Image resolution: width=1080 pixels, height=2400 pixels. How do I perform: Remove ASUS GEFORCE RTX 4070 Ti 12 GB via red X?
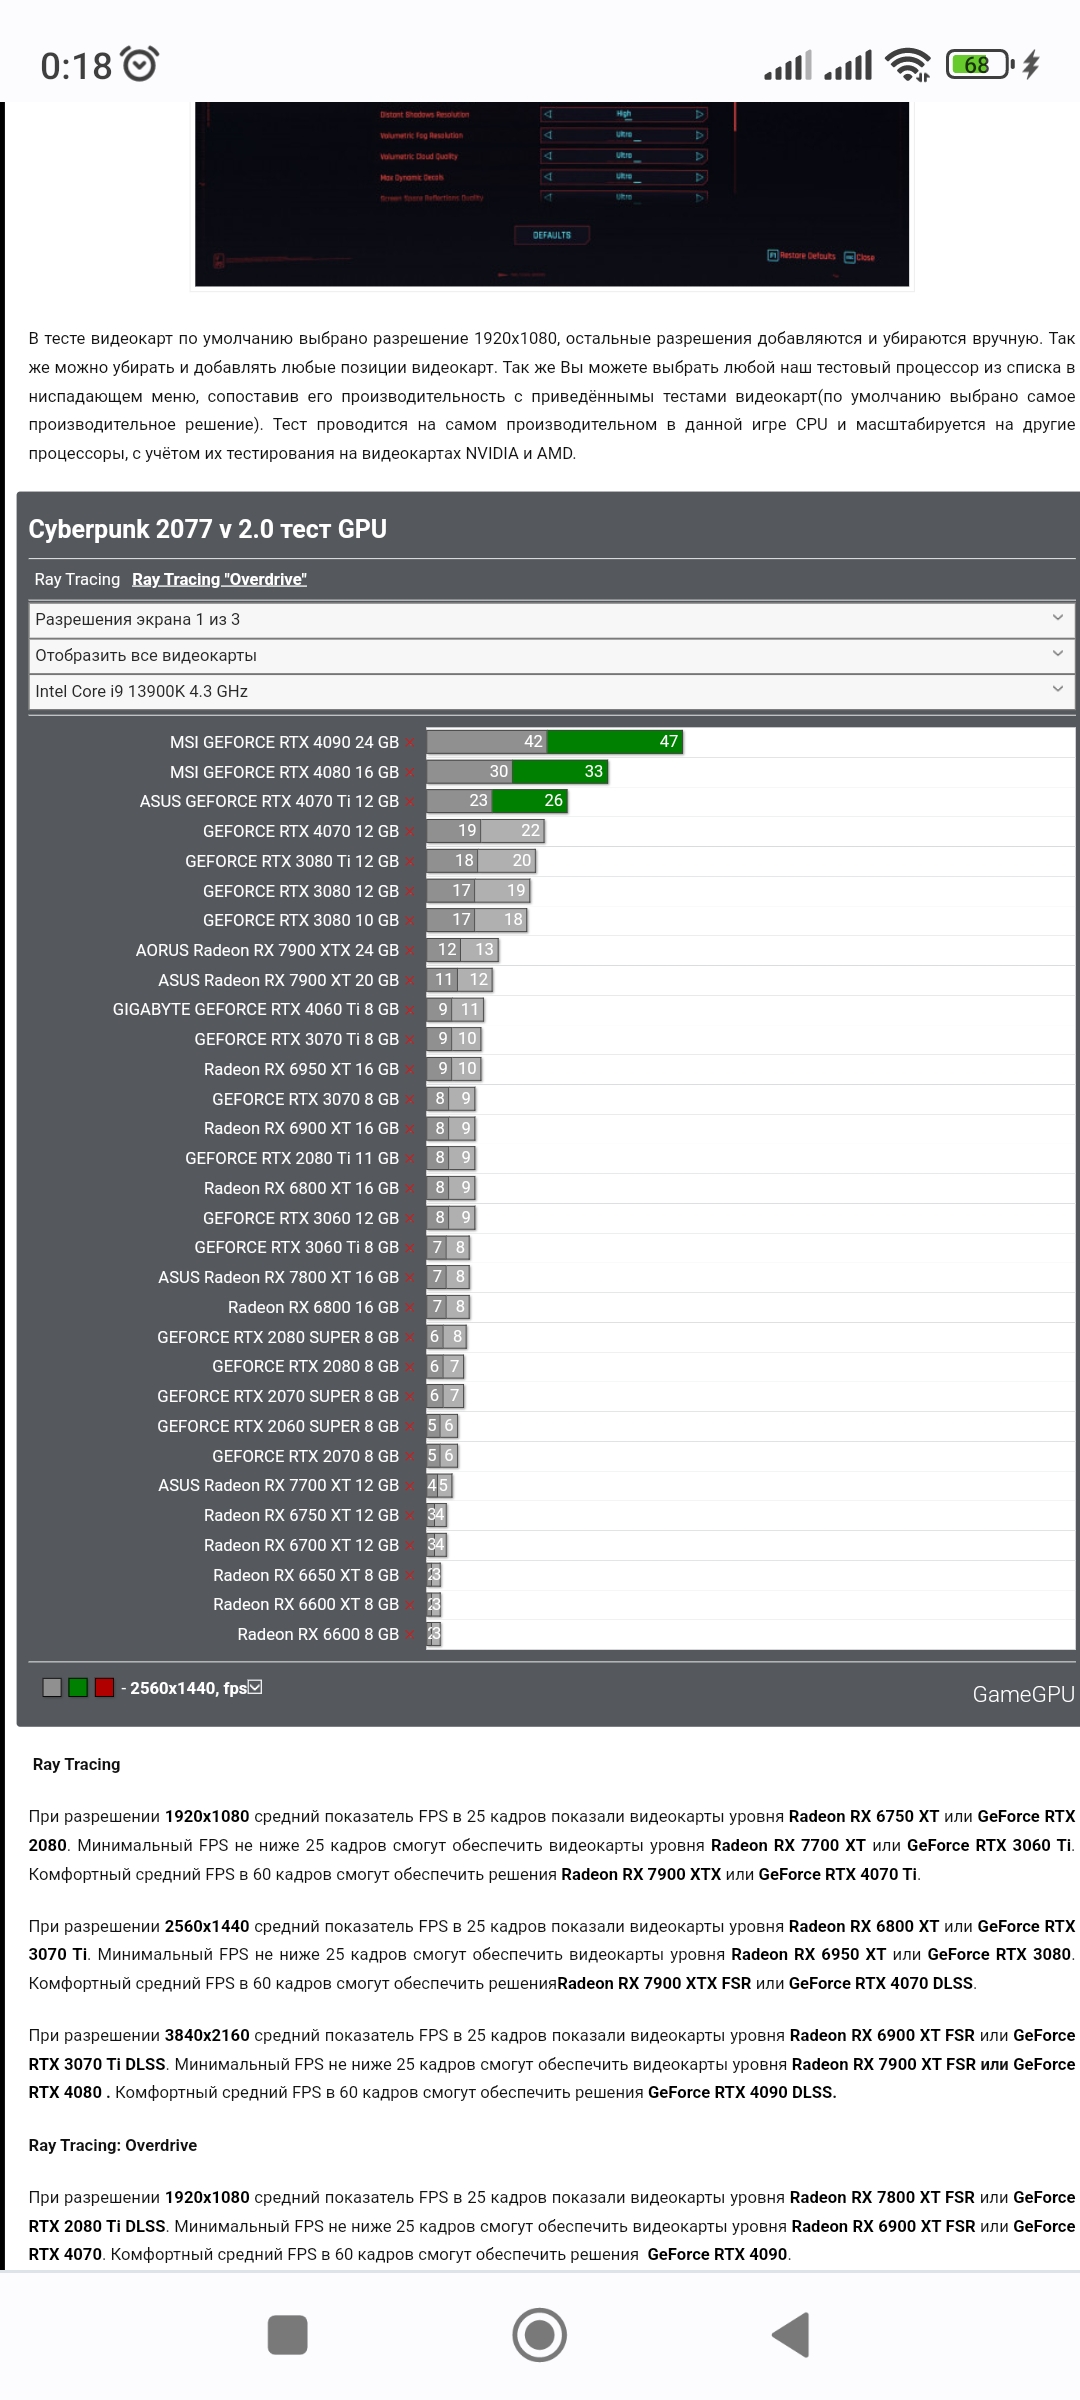coord(410,802)
